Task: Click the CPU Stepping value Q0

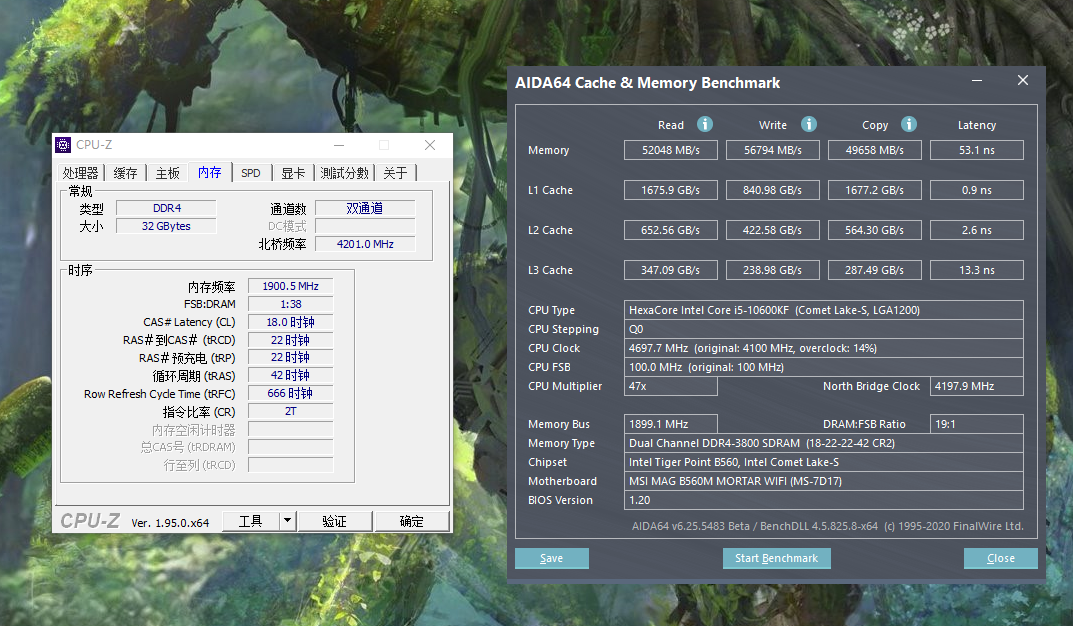Action: click(823, 329)
